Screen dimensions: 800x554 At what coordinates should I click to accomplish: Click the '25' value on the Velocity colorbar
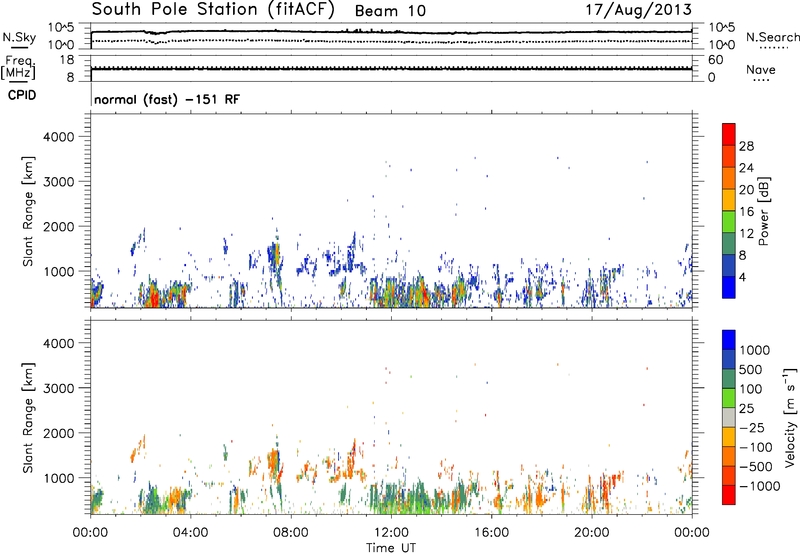point(746,408)
